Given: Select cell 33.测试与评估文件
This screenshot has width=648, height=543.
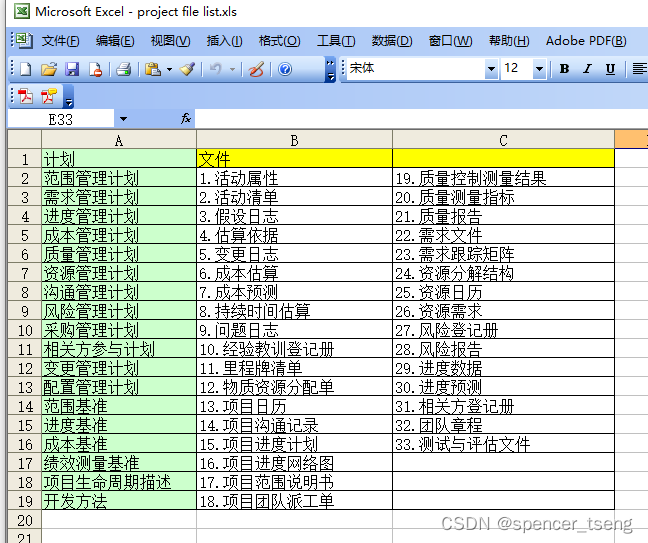Looking at the screenshot, I should coord(503,444).
